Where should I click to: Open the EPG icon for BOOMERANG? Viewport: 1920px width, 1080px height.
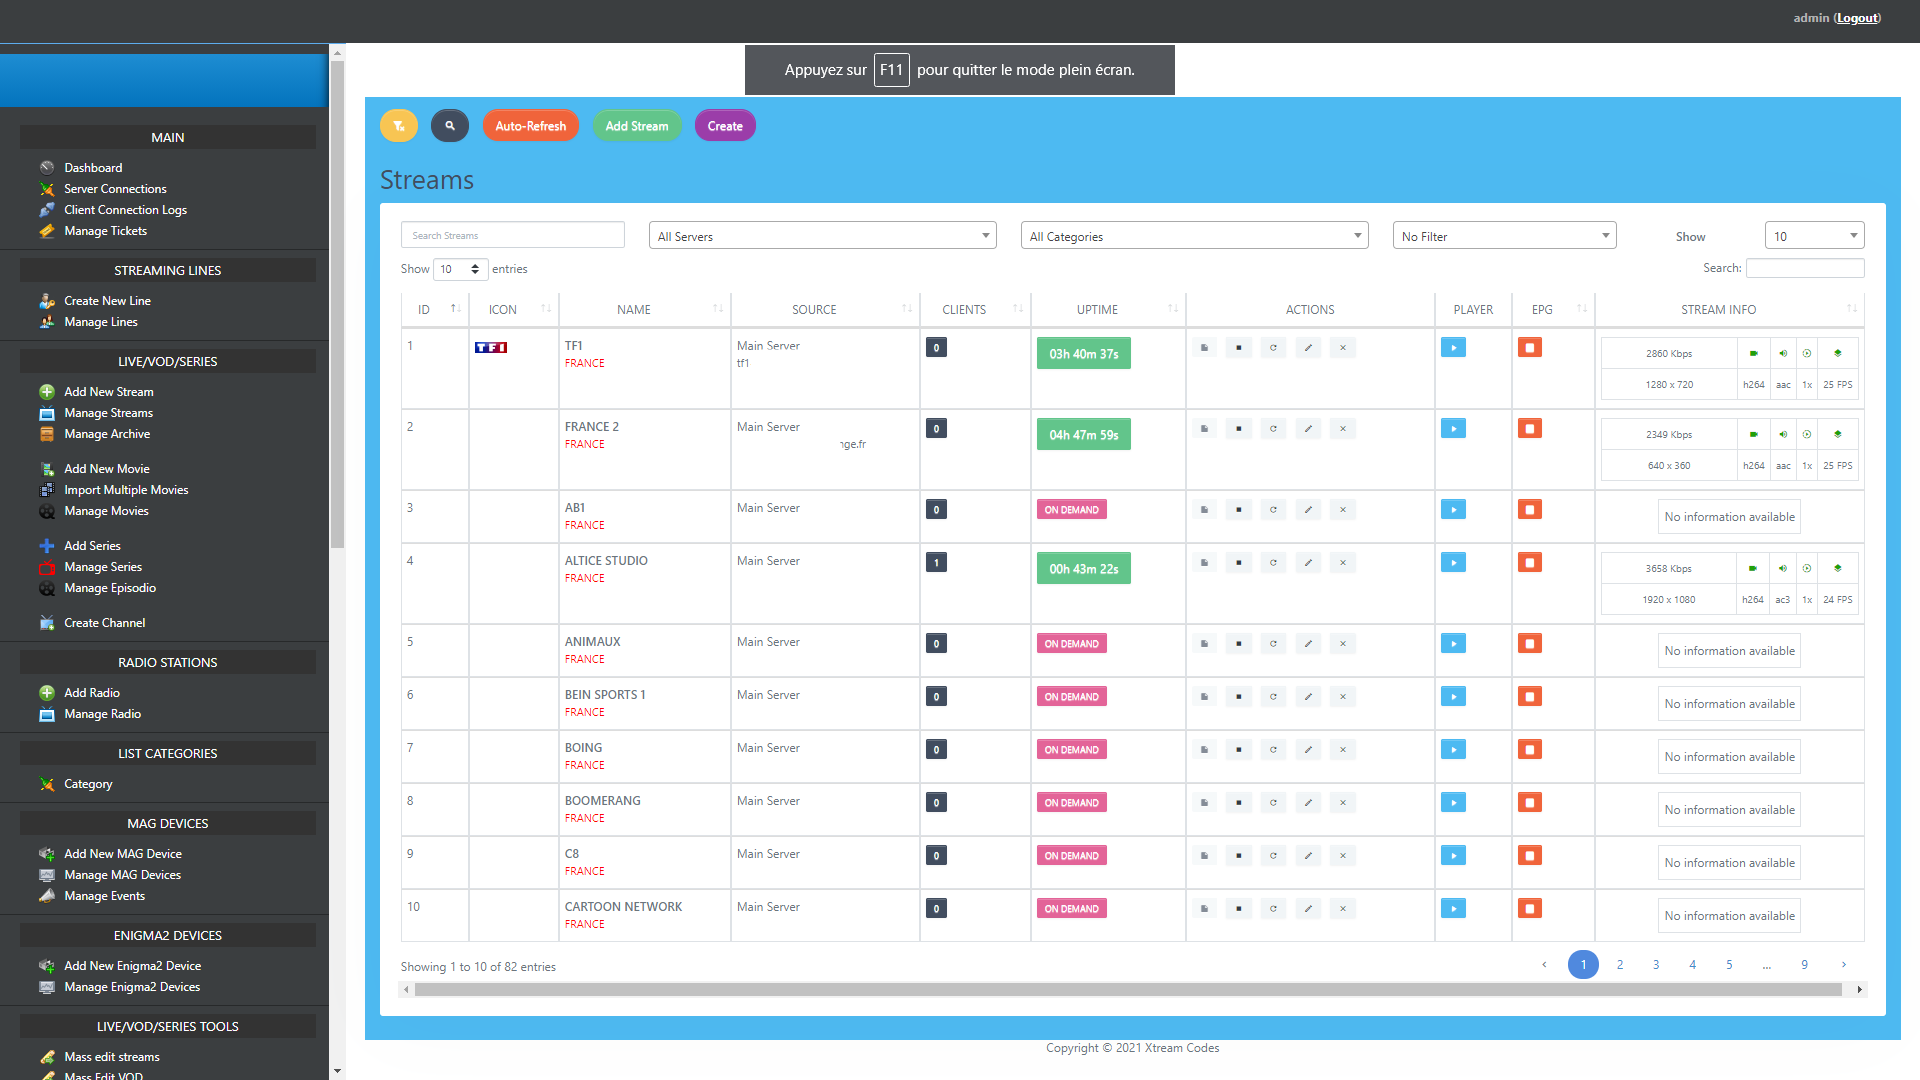click(1530, 803)
